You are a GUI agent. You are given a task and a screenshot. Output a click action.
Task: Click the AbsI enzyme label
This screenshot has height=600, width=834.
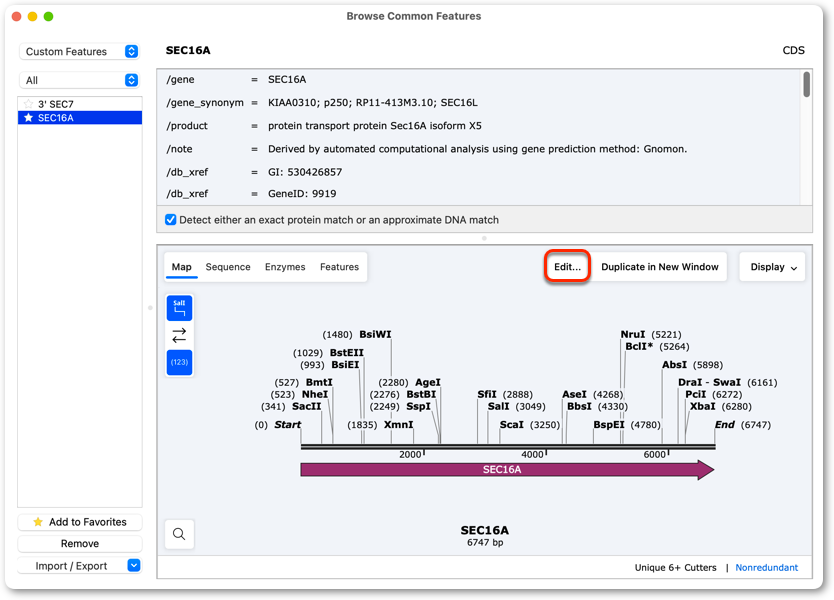674,365
